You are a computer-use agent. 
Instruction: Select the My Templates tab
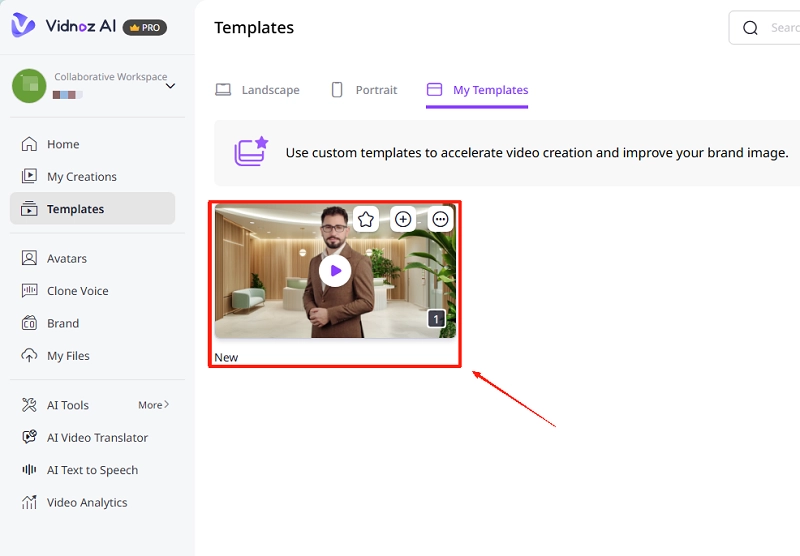[477, 90]
